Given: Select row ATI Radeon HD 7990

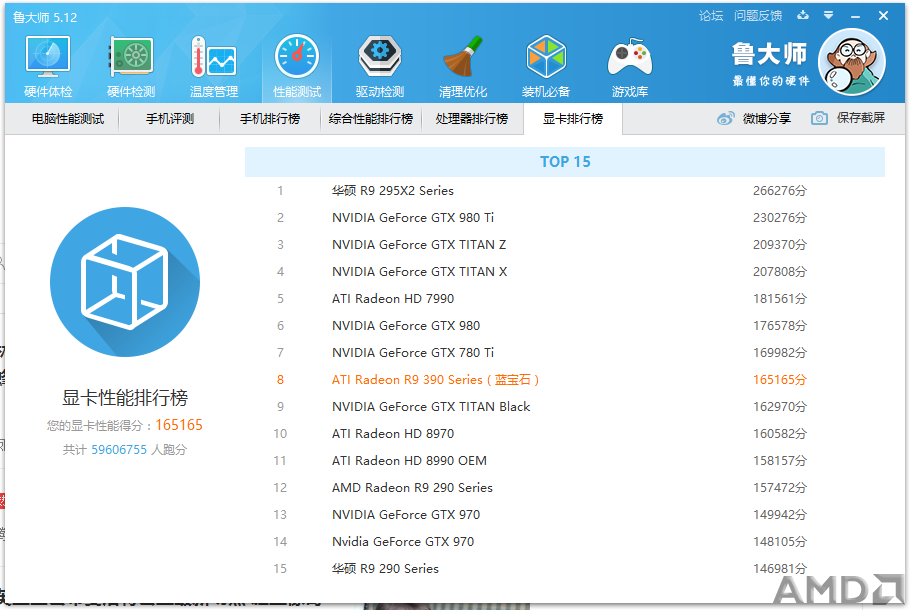Looking at the screenshot, I should (x=565, y=298).
